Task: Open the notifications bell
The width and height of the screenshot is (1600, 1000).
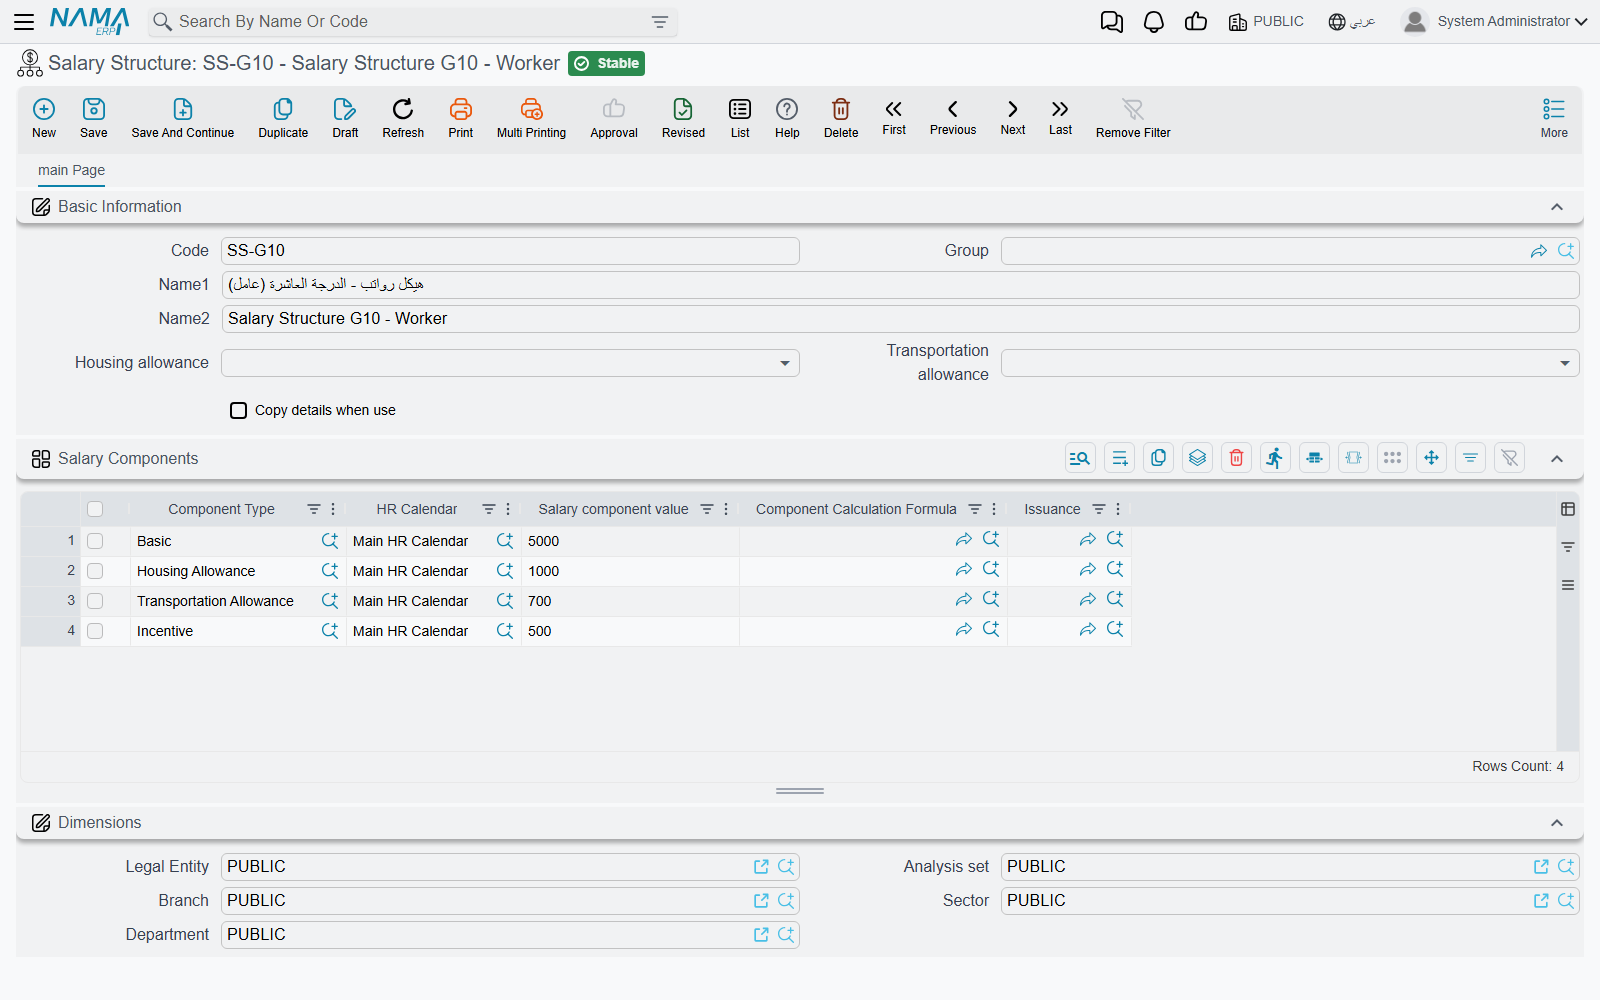Action: [1154, 22]
